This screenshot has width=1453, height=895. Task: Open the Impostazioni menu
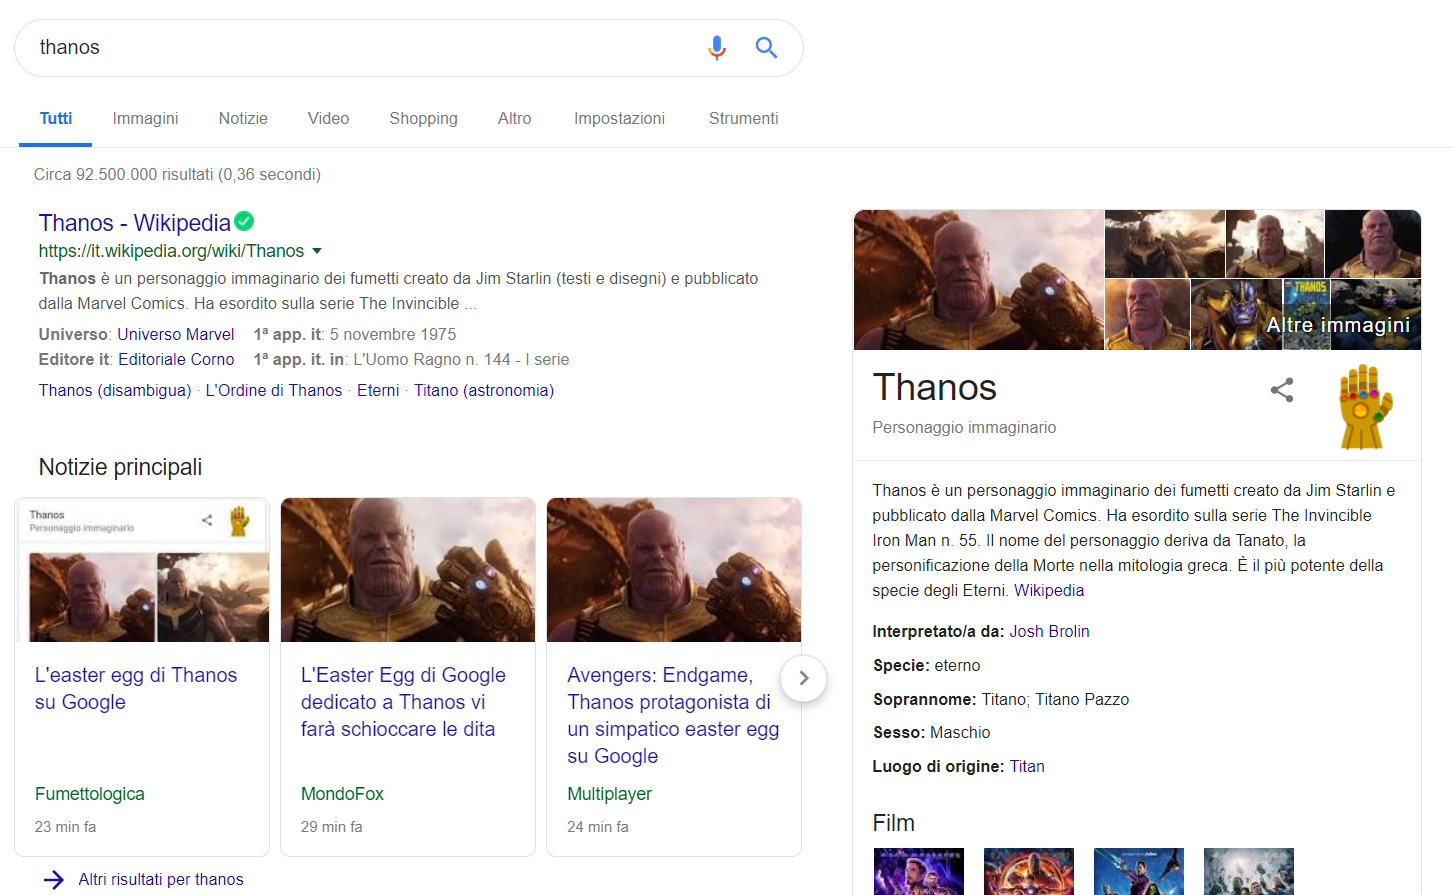pos(619,118)
